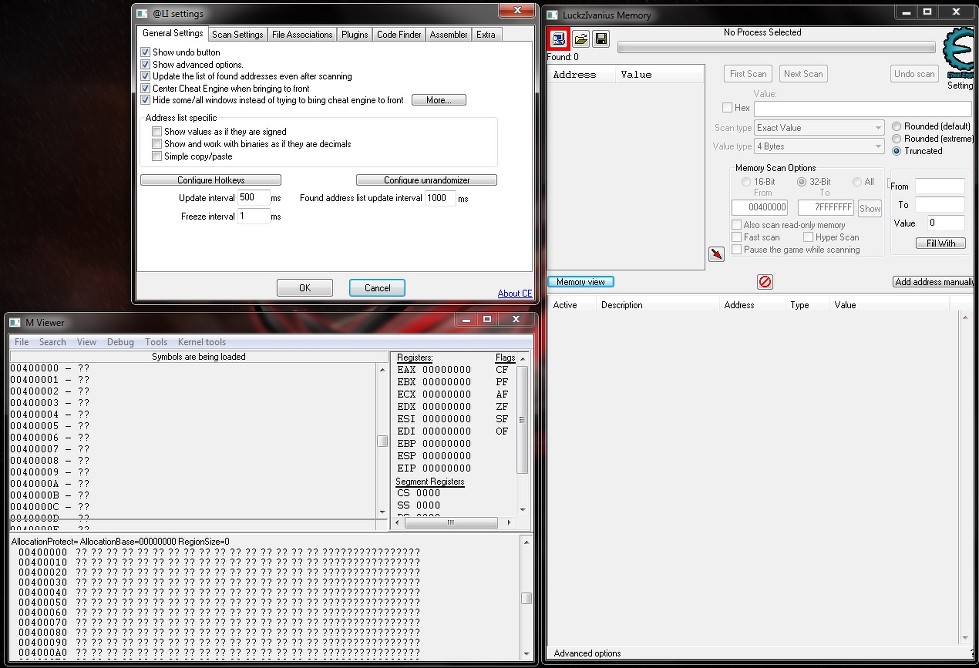The width and height of the screenshot is (979, 668).
Task: Toggle Show undo button checkbox
Action: [145, 52]
